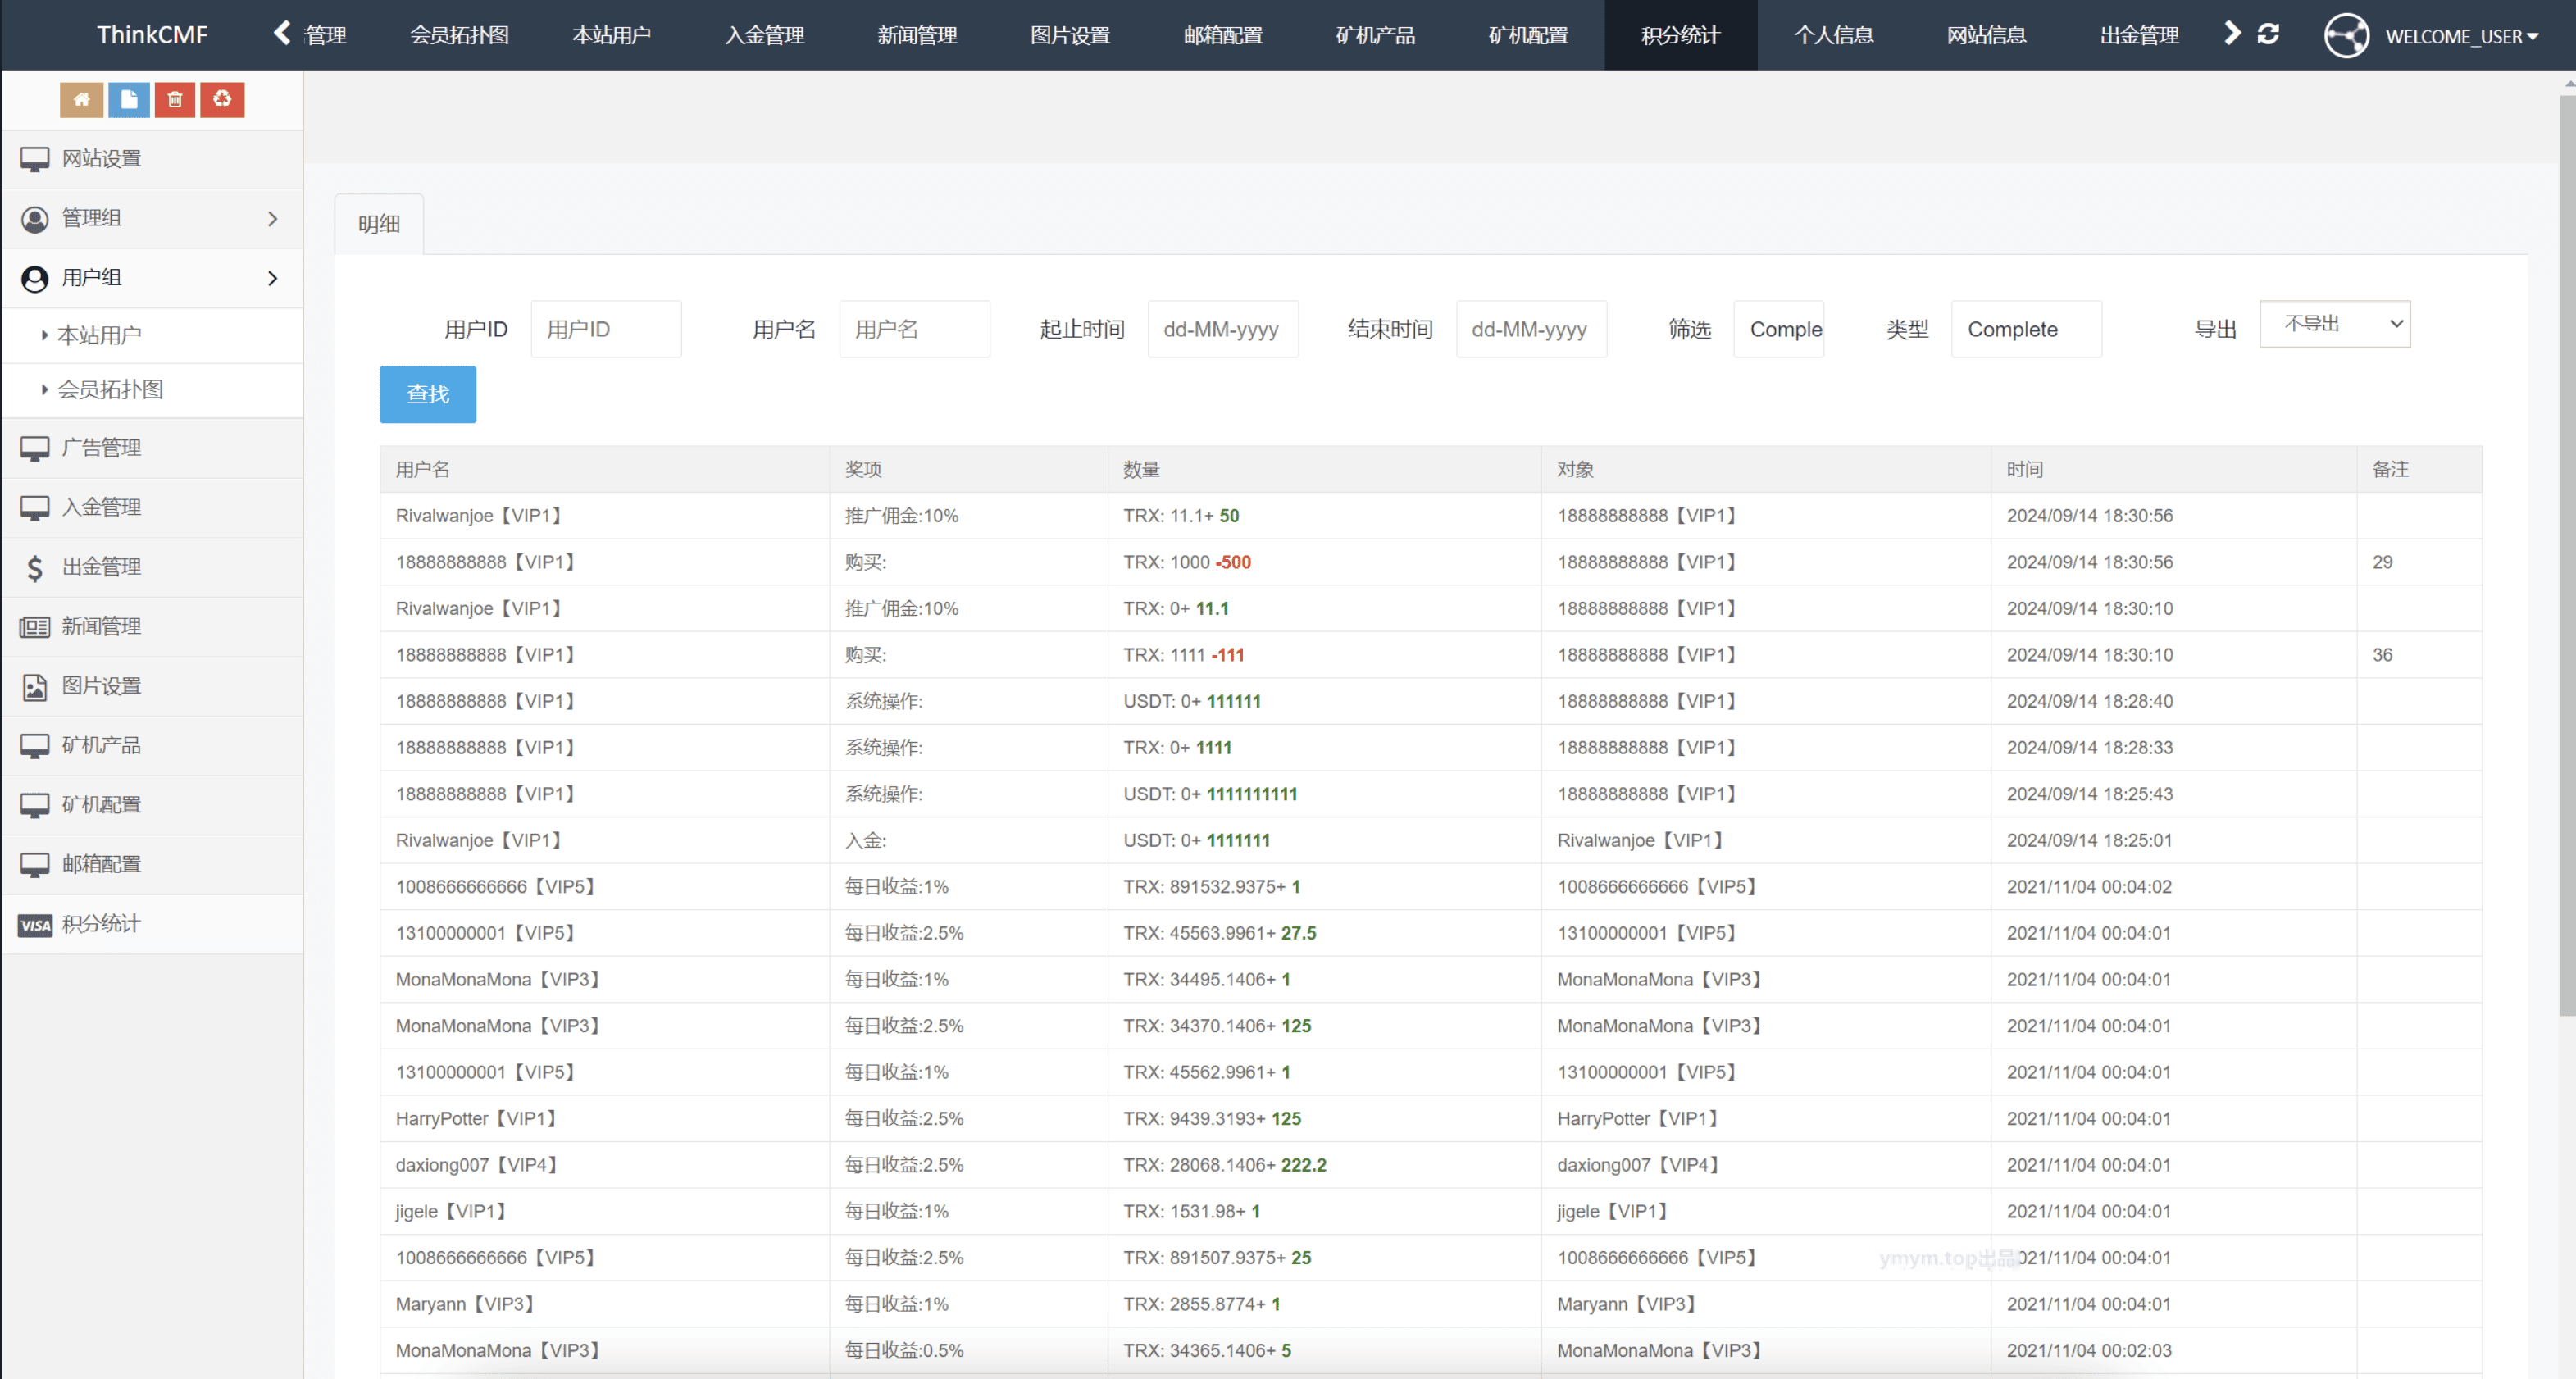Click the refresh icon in top bar
2576x1379 pixels.
pos(2268,34)
